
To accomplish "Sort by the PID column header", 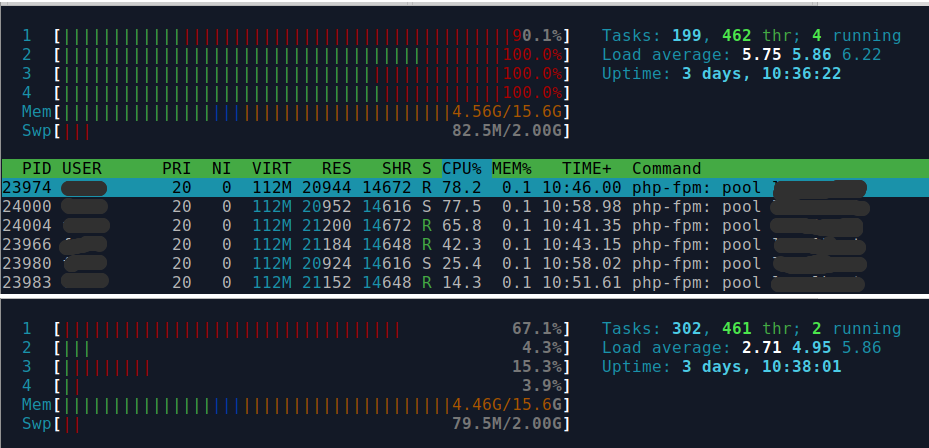I will [x=26, y=168].
